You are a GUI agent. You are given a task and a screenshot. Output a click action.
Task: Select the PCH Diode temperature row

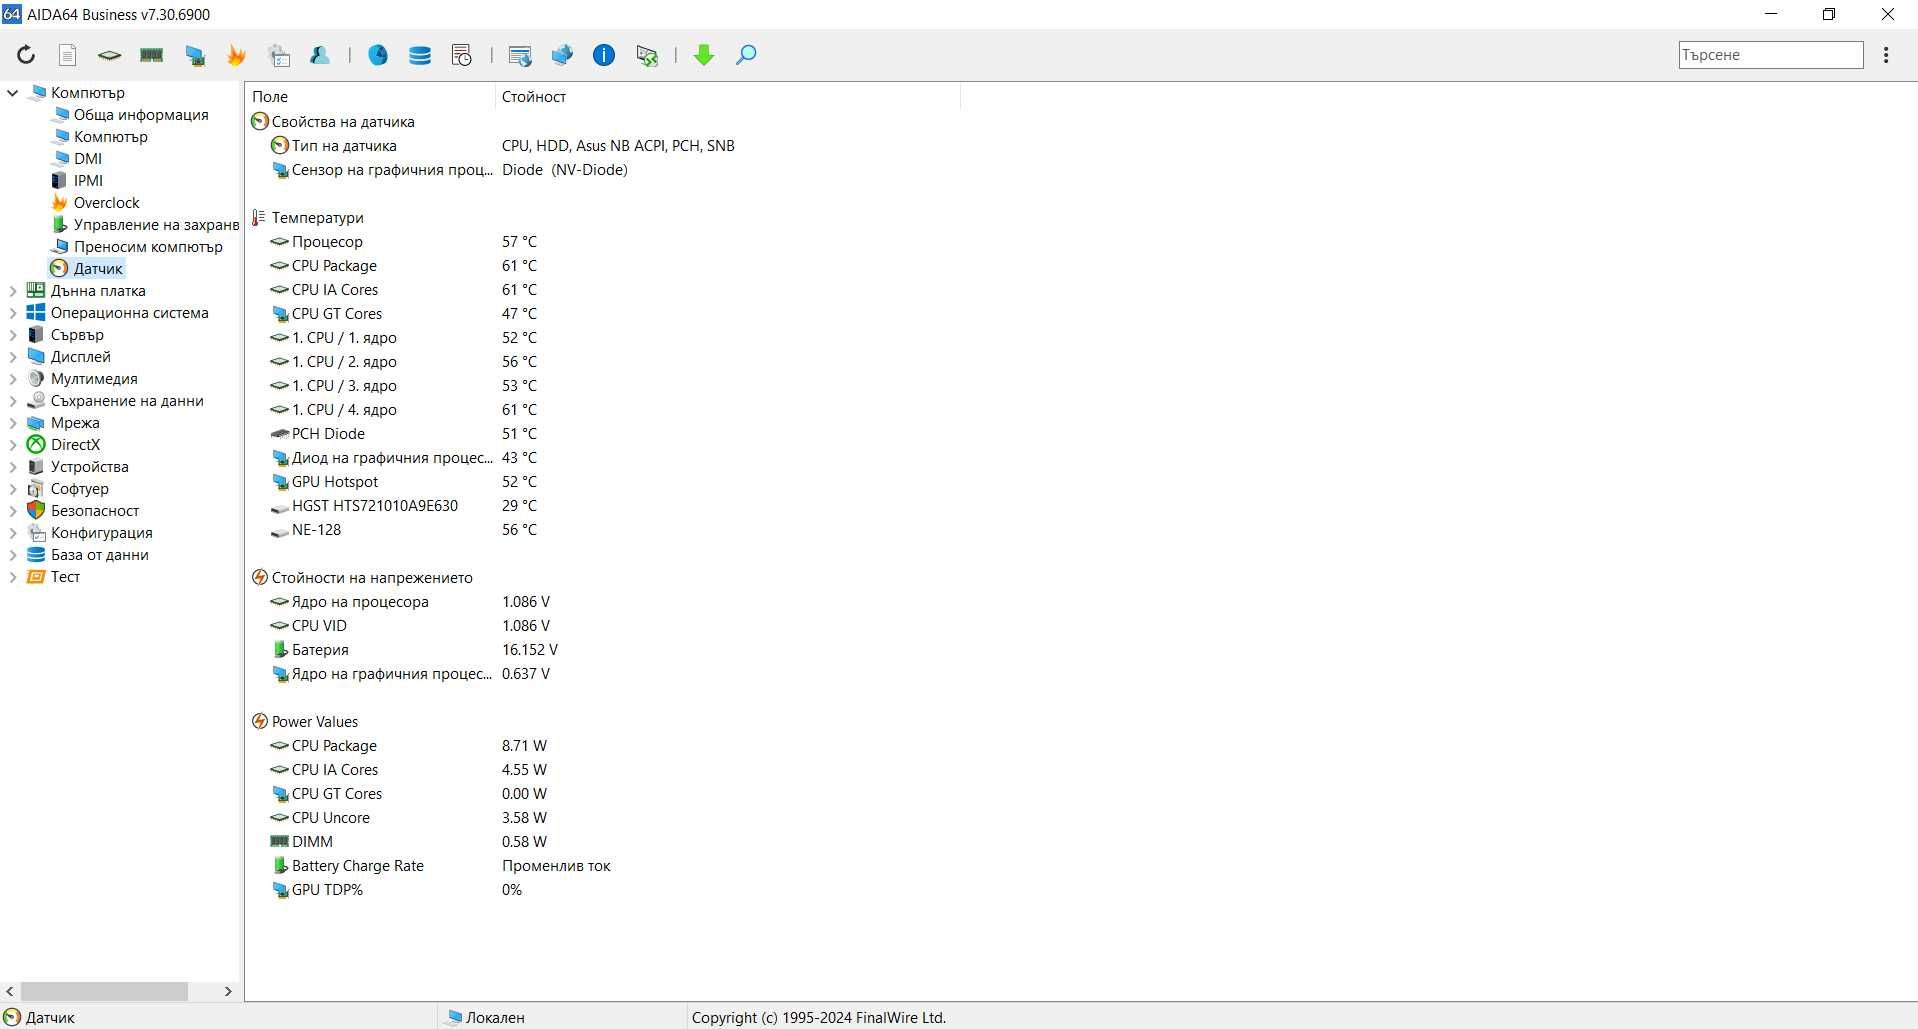pyautogui.click(x=403, y=434)
